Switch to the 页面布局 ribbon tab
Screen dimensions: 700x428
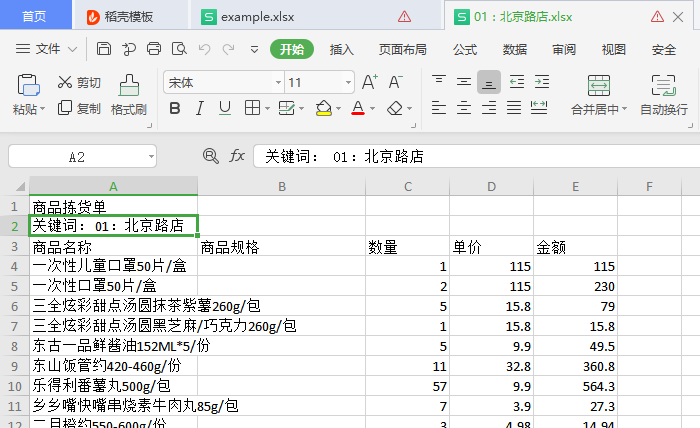point(403,50)
